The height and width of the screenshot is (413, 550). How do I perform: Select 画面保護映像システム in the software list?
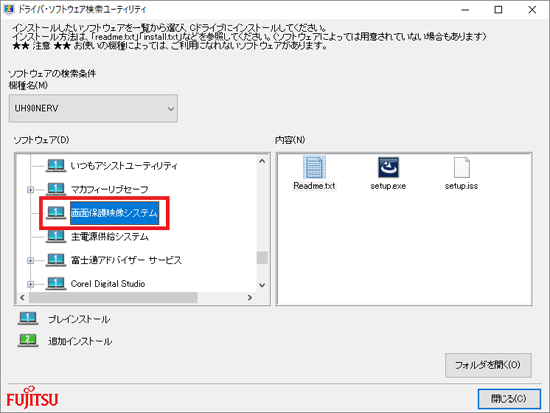pos(114,213)
